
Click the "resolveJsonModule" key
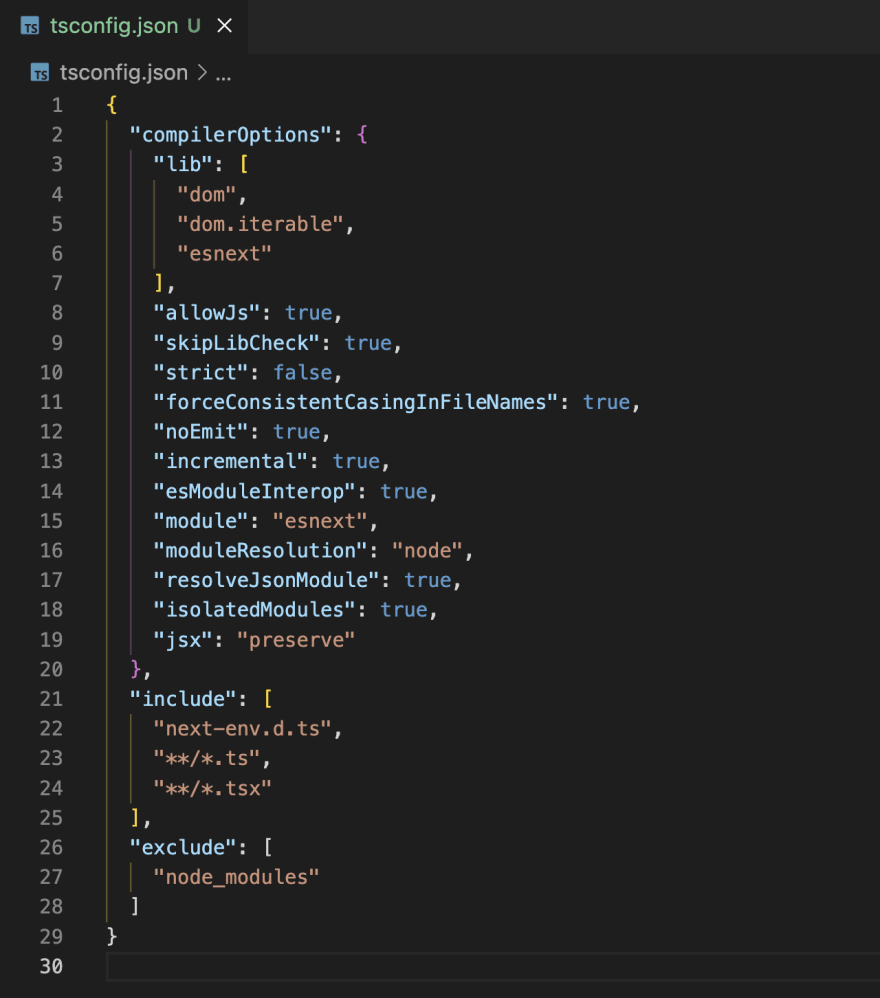(267, 580)
